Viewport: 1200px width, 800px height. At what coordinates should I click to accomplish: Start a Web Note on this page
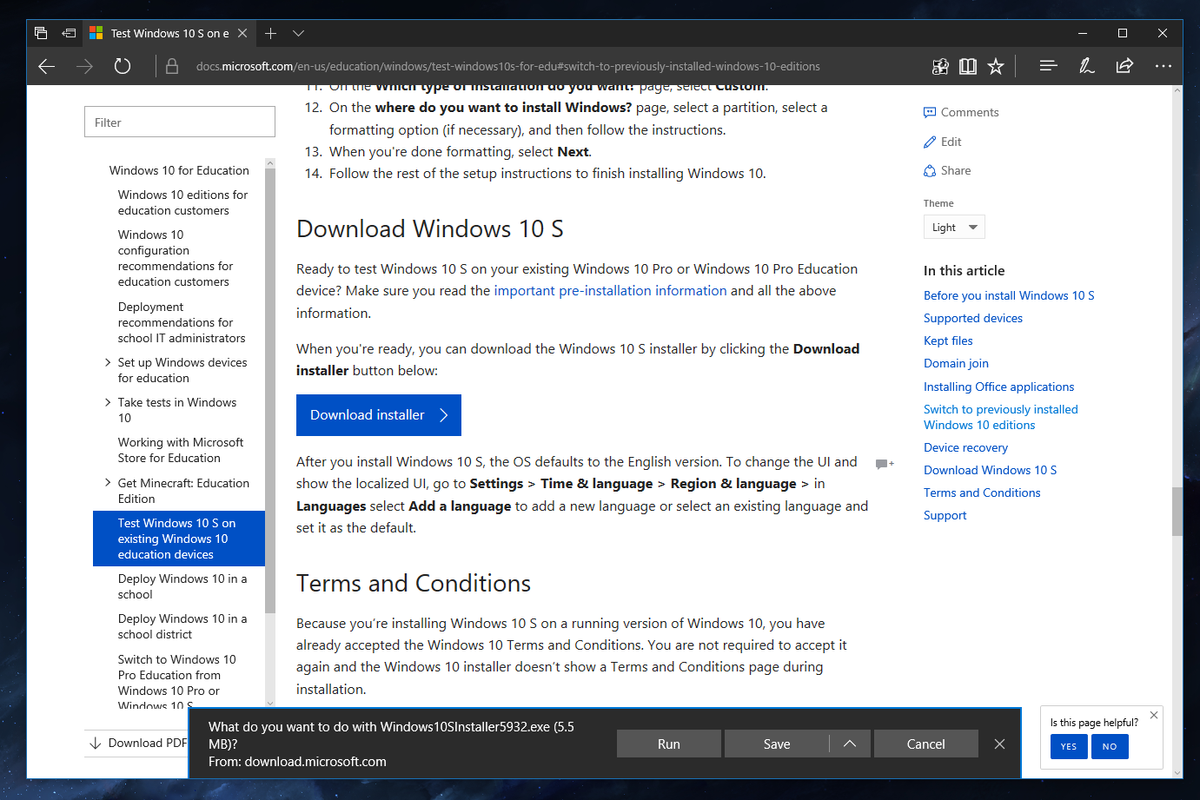[1086, 65]
